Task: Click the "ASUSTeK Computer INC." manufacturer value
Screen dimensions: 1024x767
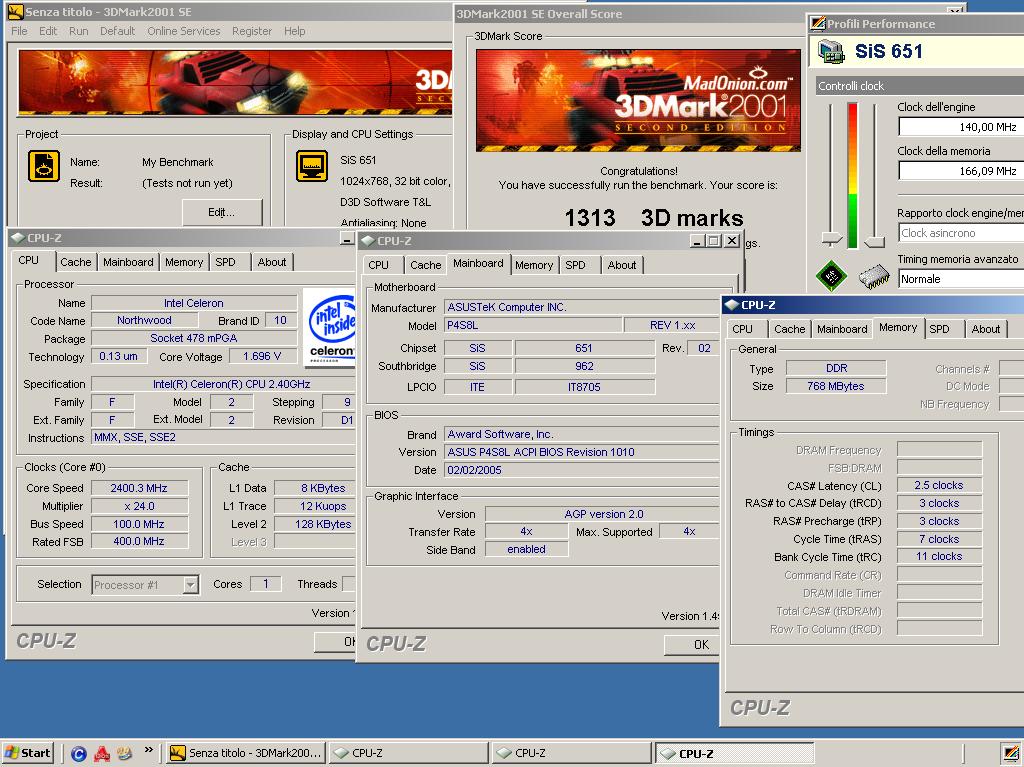Action: click(507, 307)
